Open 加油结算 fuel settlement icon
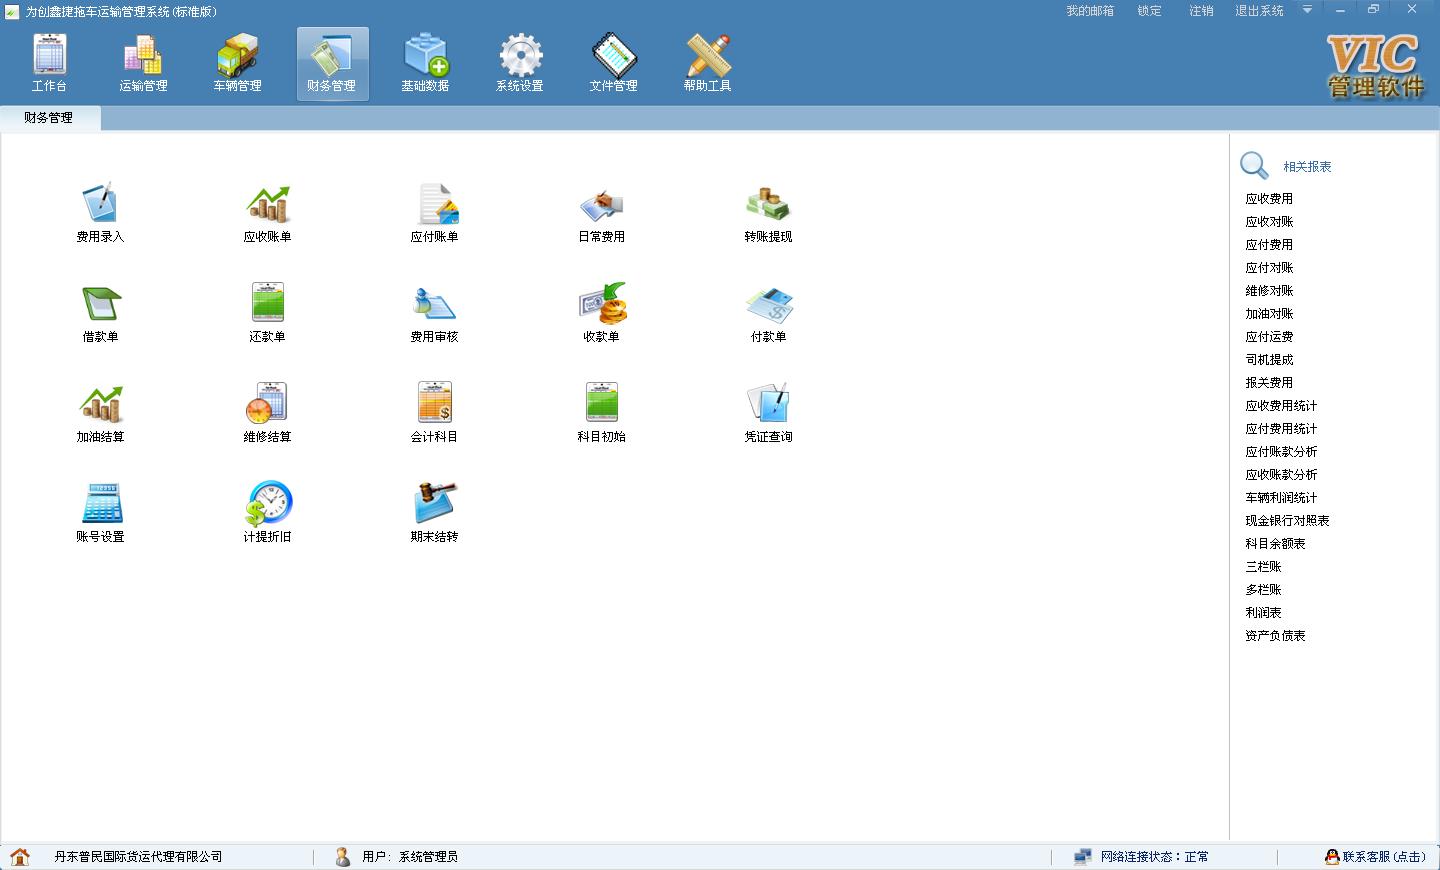Image resolution: width=1440 pixels, height=870 pixels. tap(100, 413)
